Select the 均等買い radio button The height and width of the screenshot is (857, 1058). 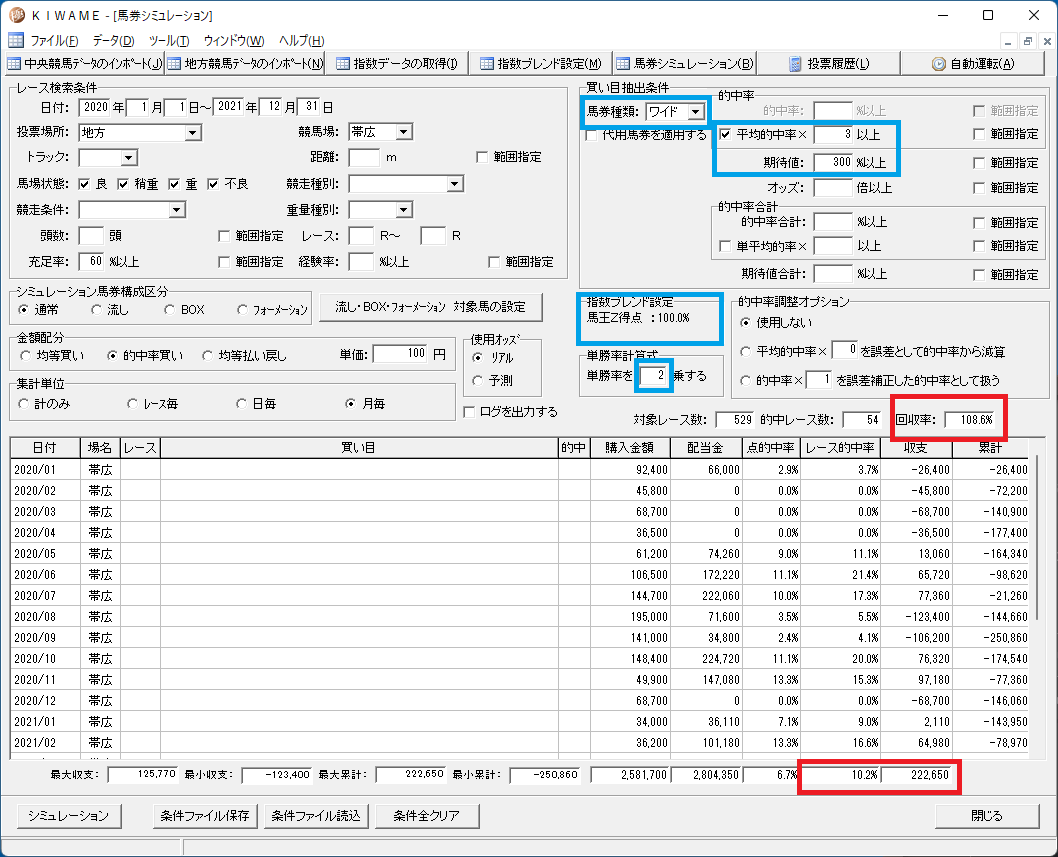pyautogui.click(x=26, y=355)
